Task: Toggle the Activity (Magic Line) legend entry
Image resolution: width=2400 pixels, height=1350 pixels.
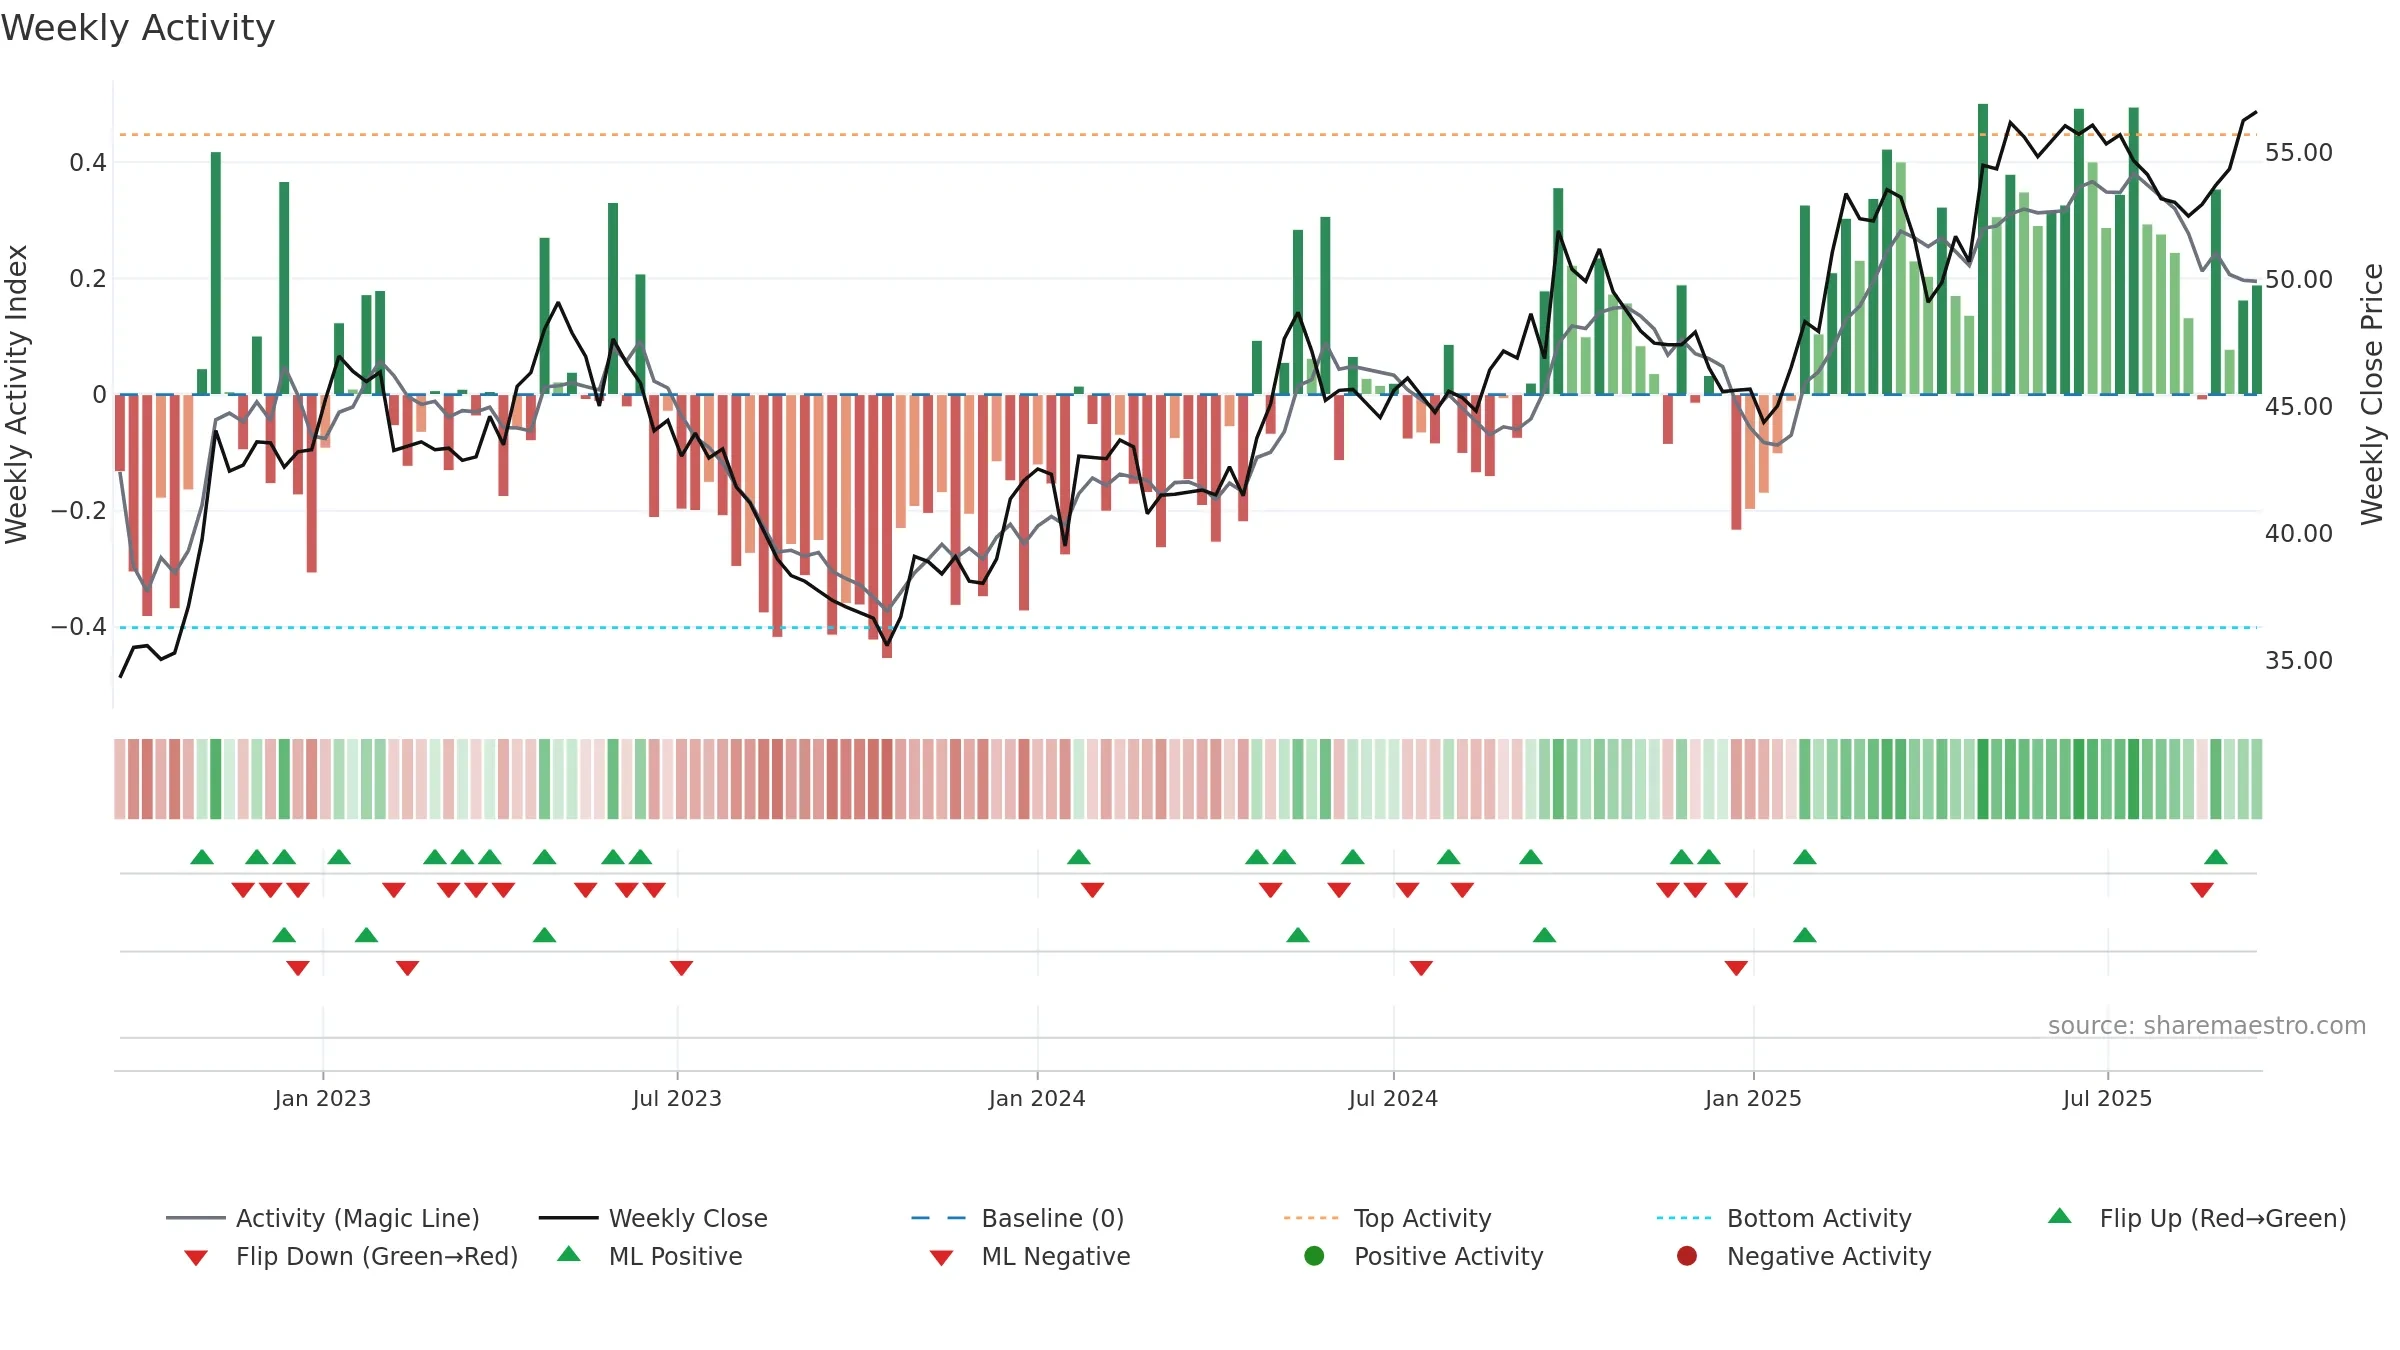Action: [323, 1218]
